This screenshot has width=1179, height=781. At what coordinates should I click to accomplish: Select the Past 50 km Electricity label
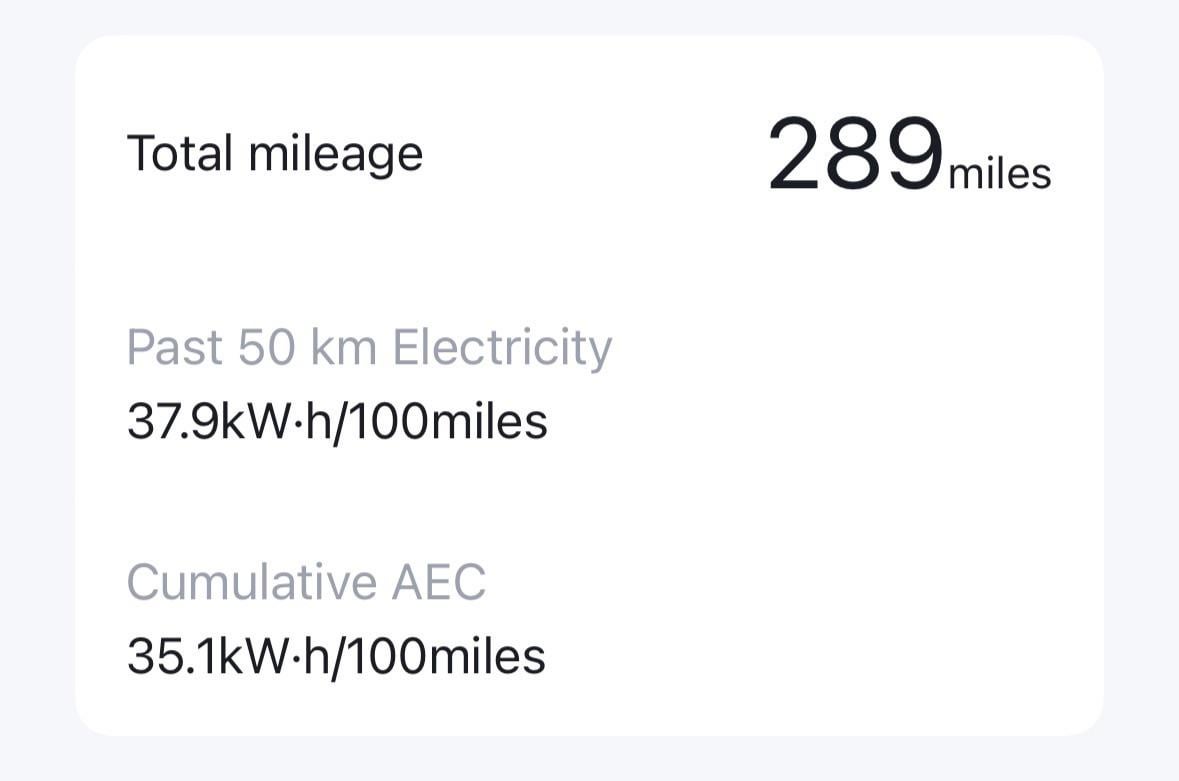[x=369, y=348]
